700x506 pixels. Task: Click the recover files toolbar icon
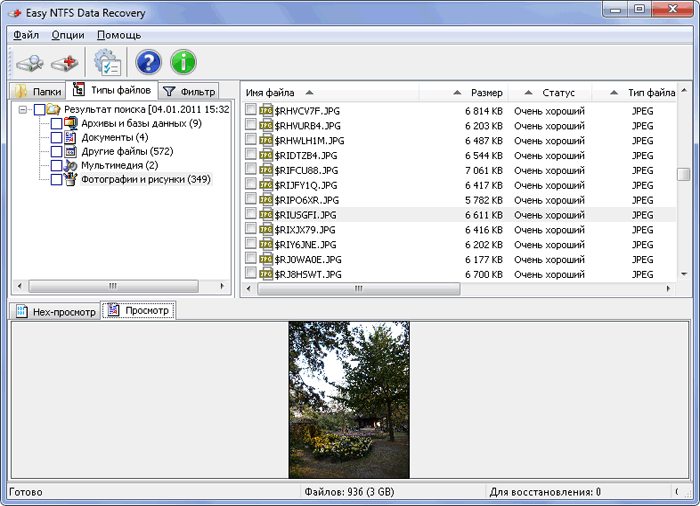pos(65,63)
